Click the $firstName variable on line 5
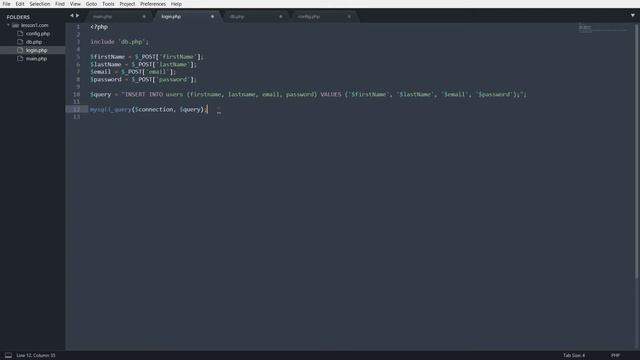The width and height of the screenshot is (640, 360). 108,57
